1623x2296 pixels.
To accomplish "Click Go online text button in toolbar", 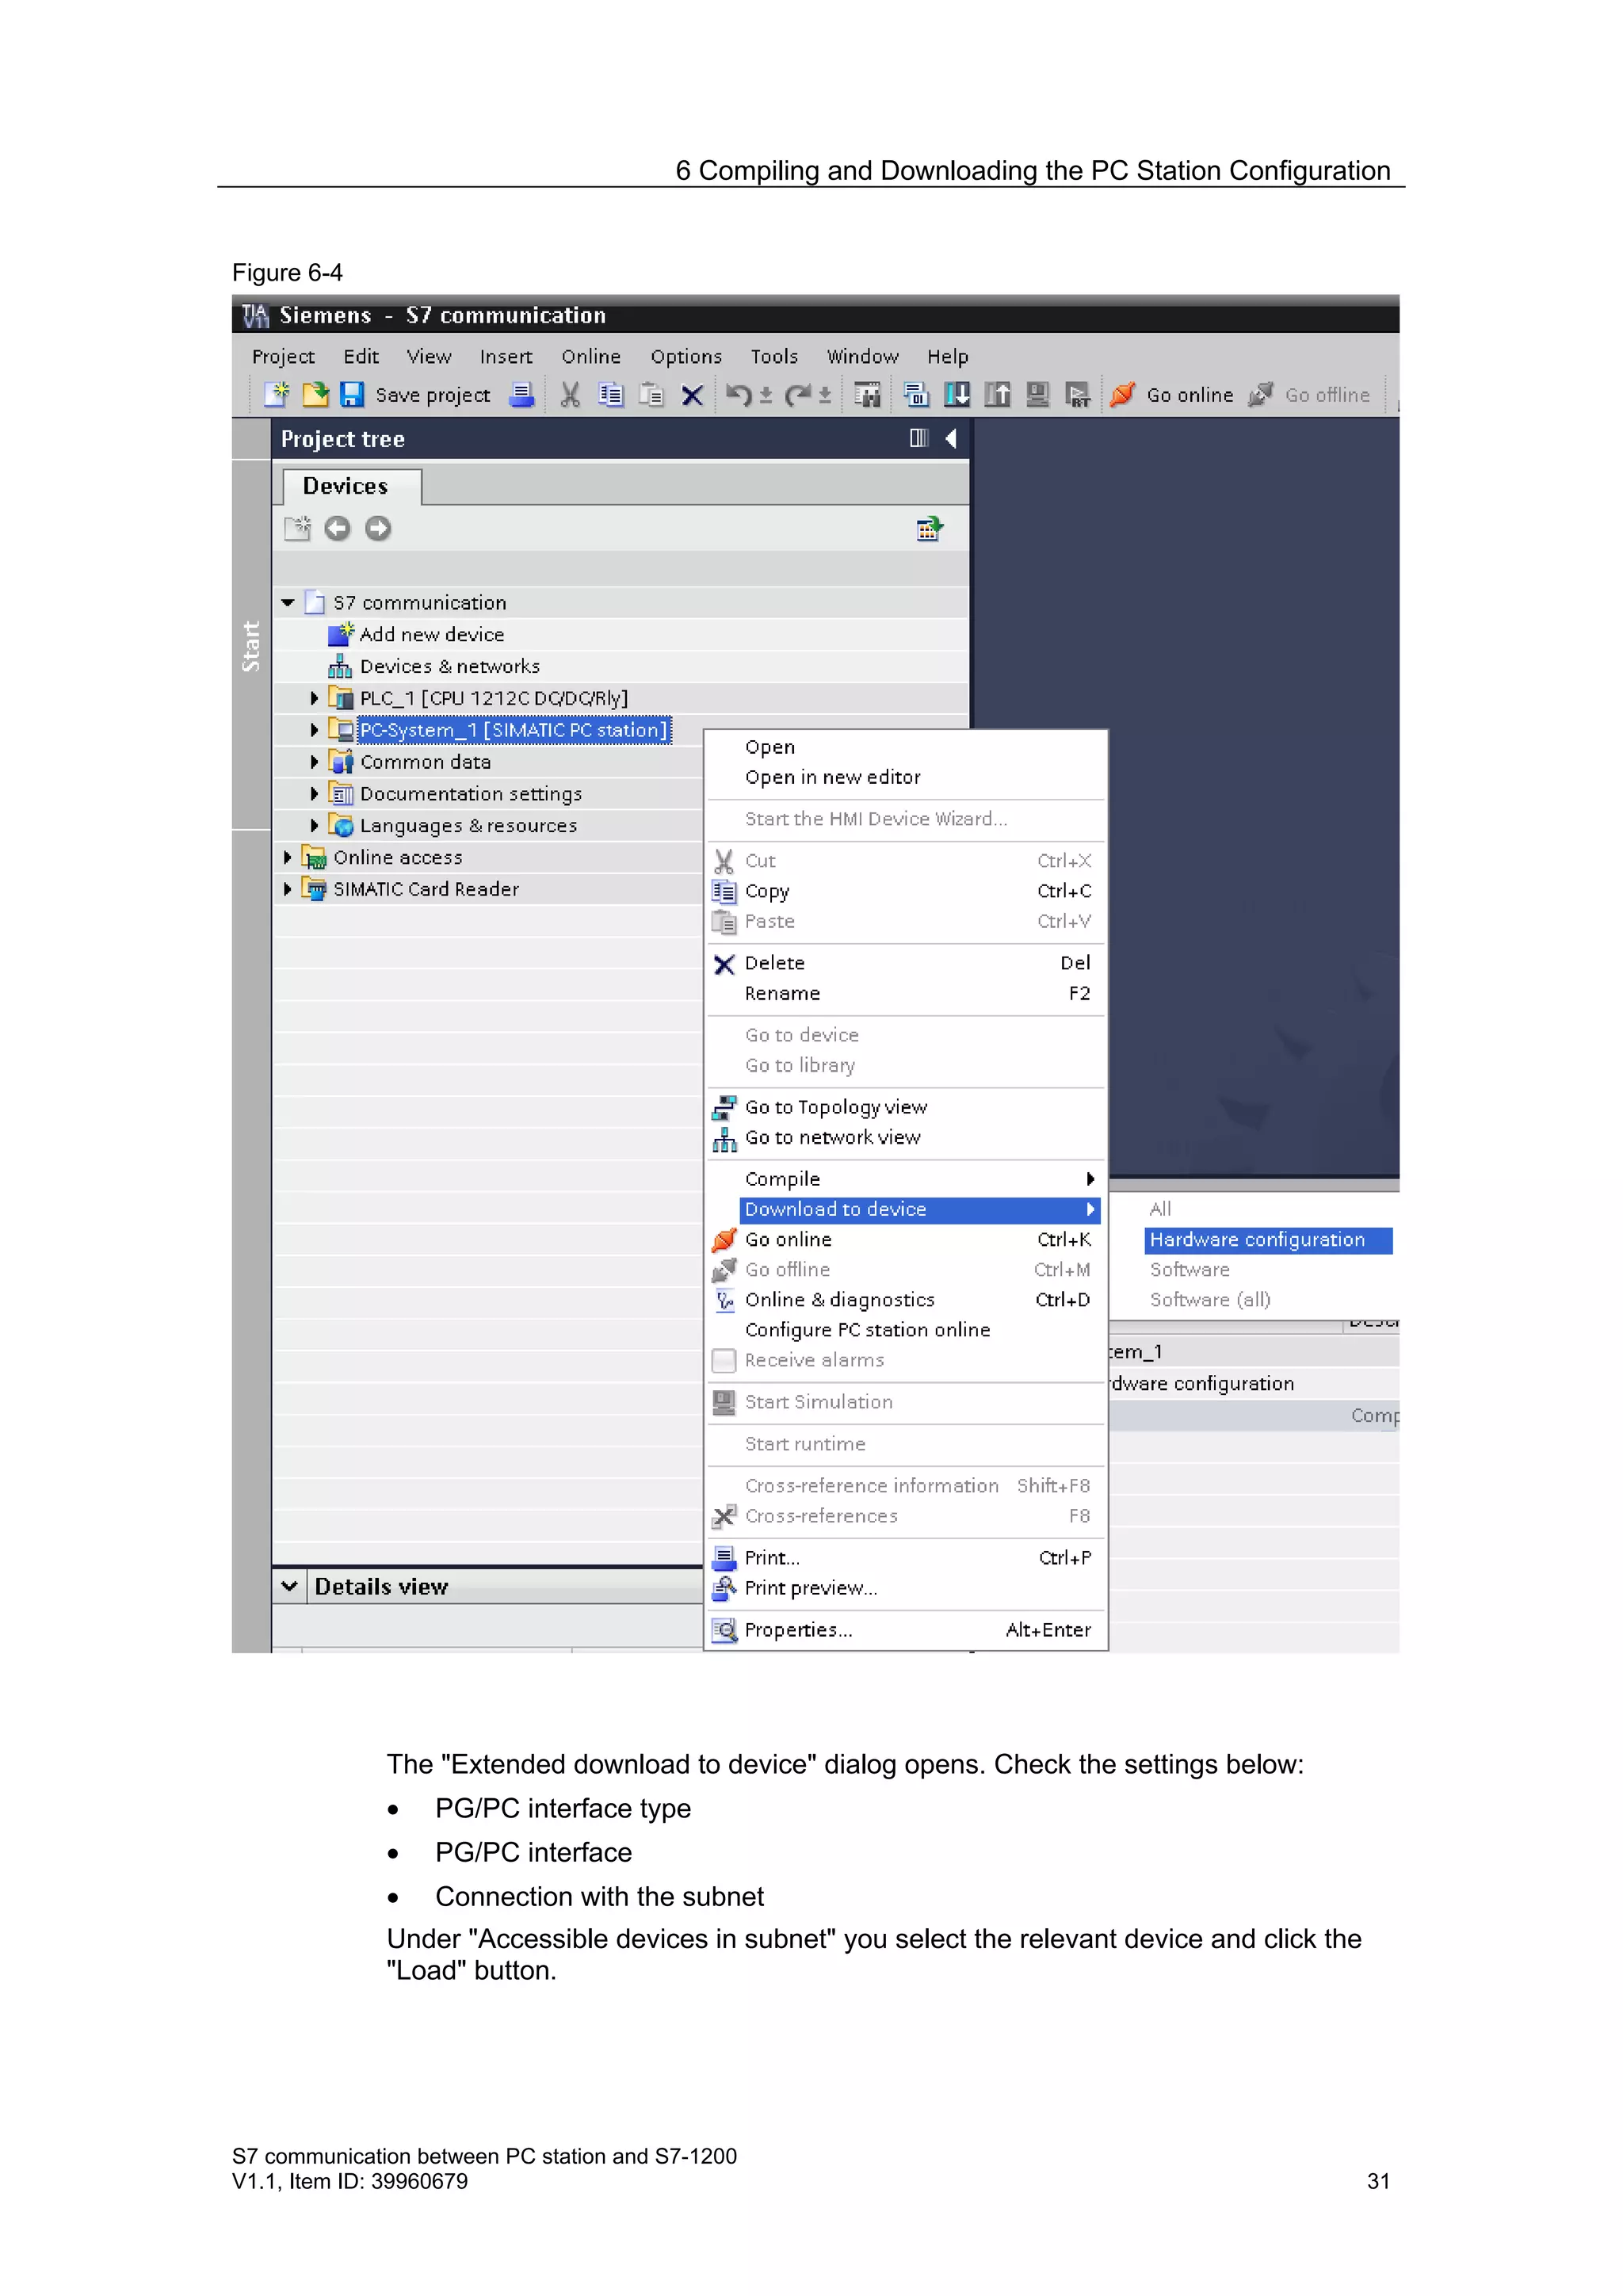I will click(1190, 395).
